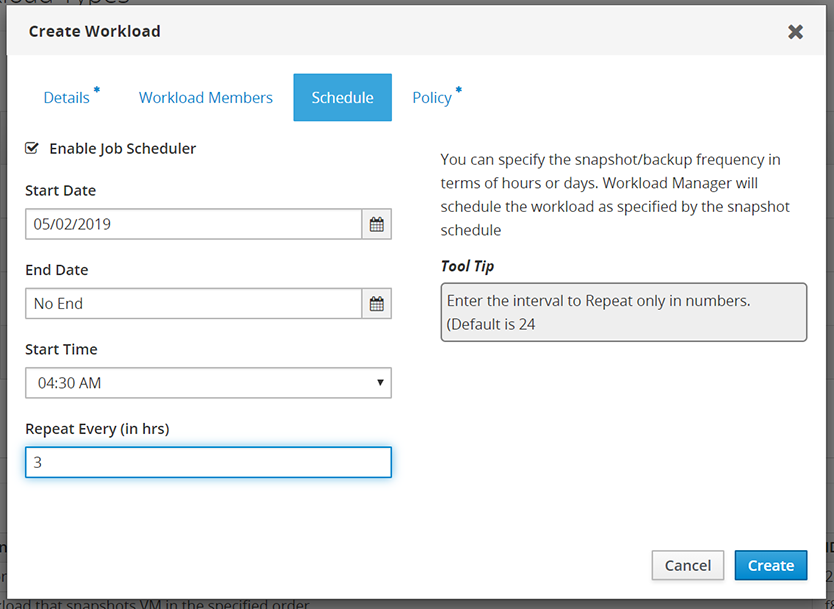The width and height of the screenshot is (834, 609).
Task: Click the blue Create button
Action: pos(771,565)
